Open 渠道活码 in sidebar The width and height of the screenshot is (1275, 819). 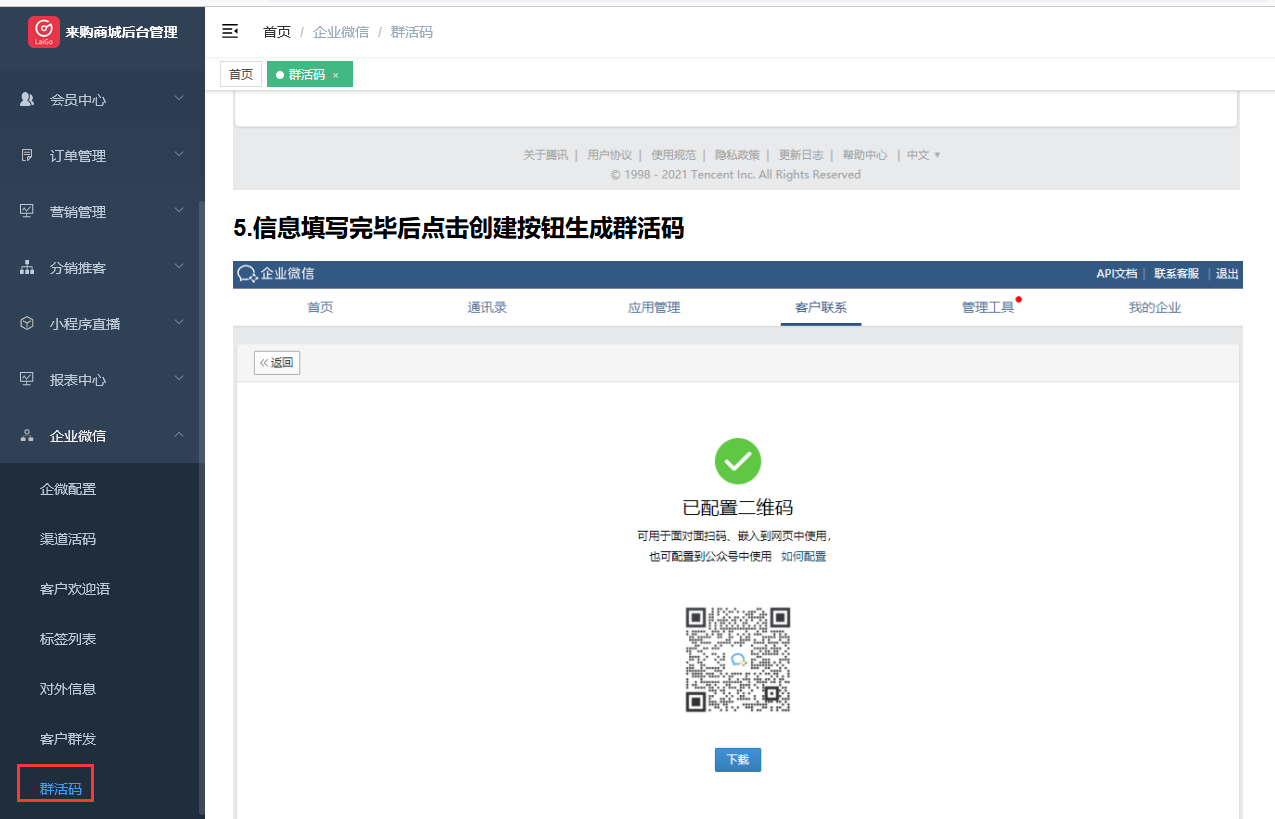point(68,539)
